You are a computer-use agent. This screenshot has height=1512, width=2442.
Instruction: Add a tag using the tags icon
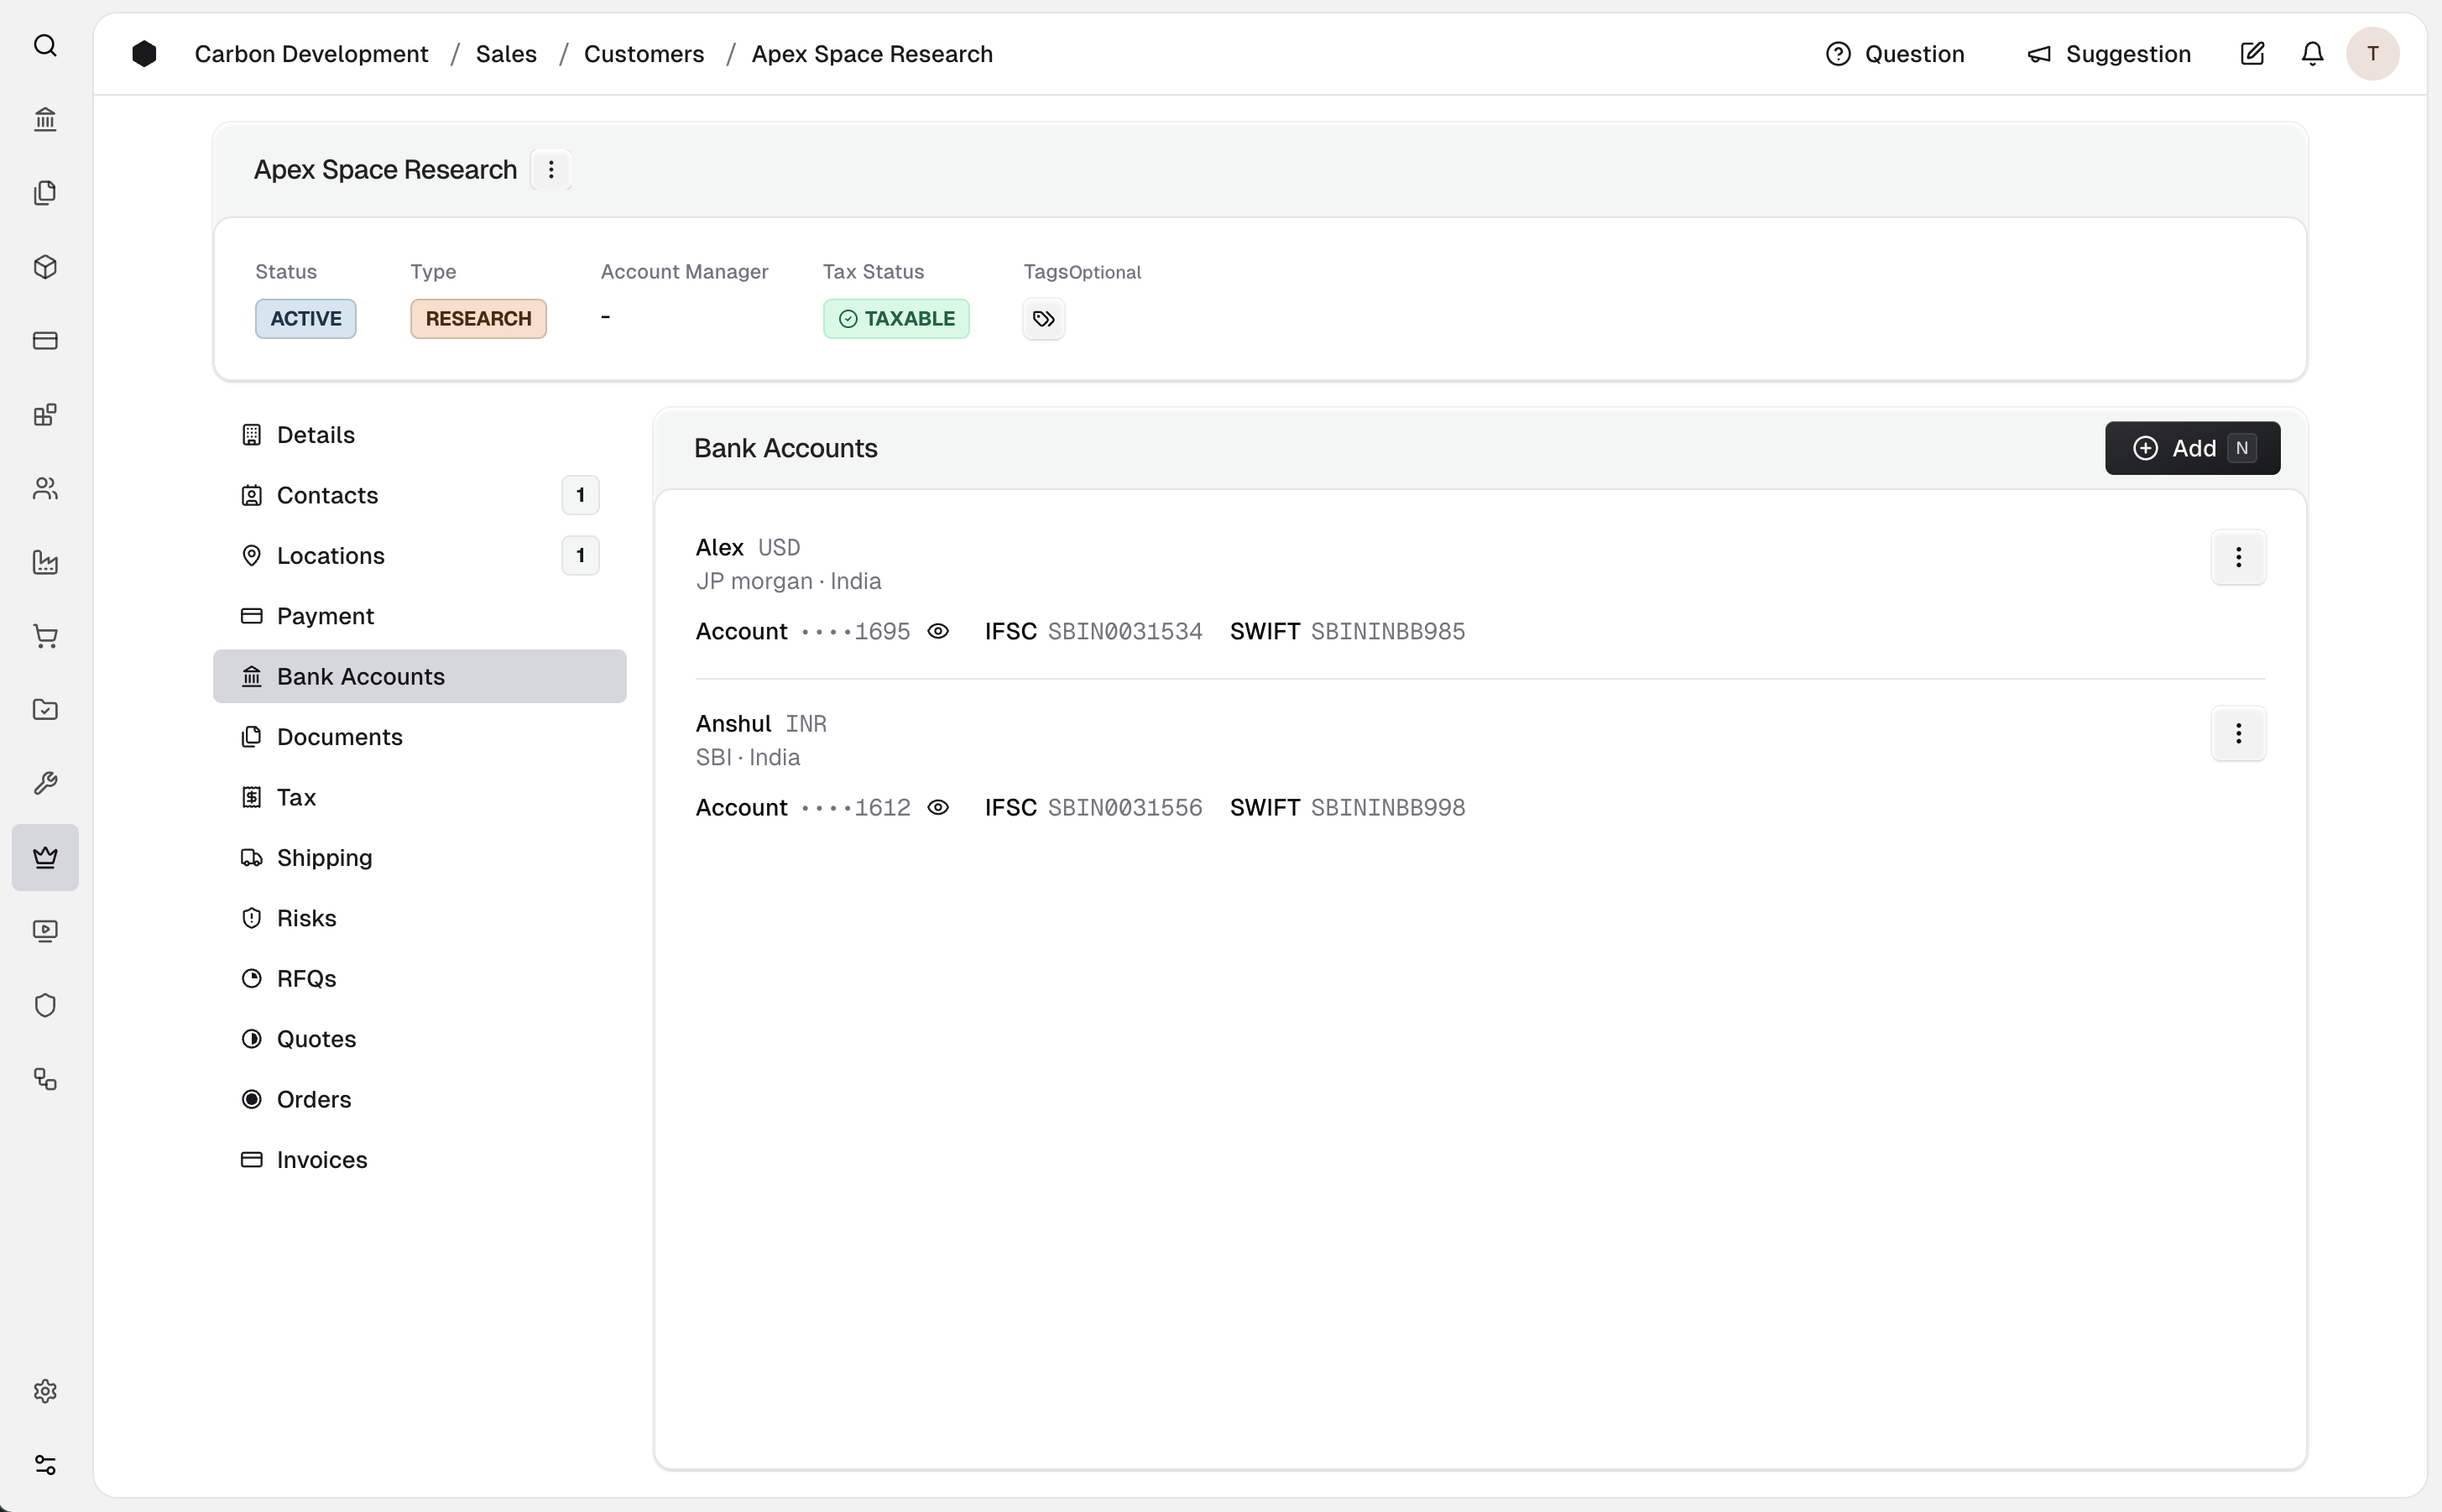click(1043, 319)
